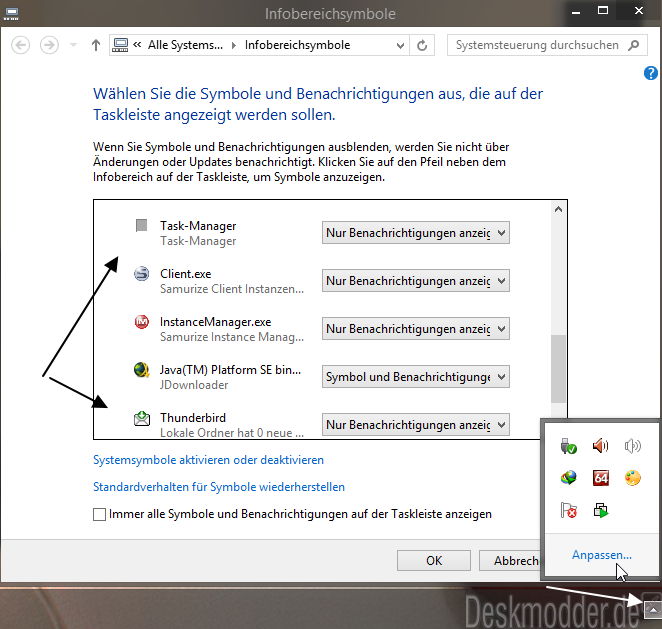
Task: Select the InstanceManager.exe icon
Action: [x=141, y=322]
